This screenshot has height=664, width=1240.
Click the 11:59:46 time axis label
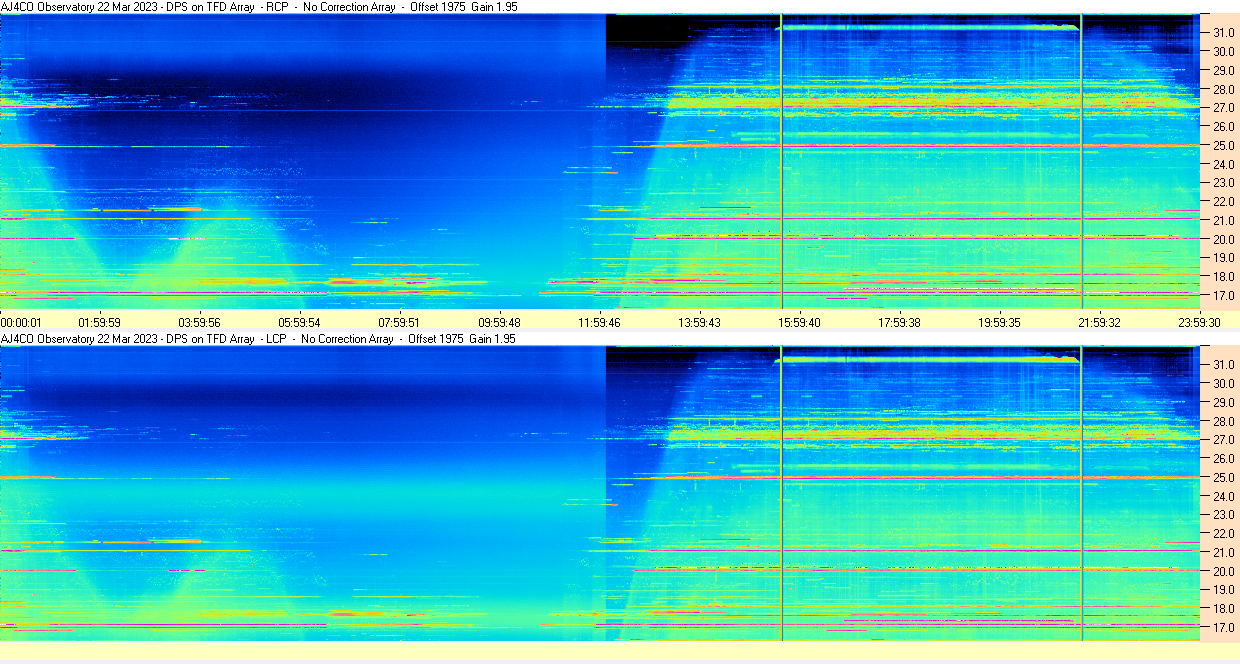600,322
